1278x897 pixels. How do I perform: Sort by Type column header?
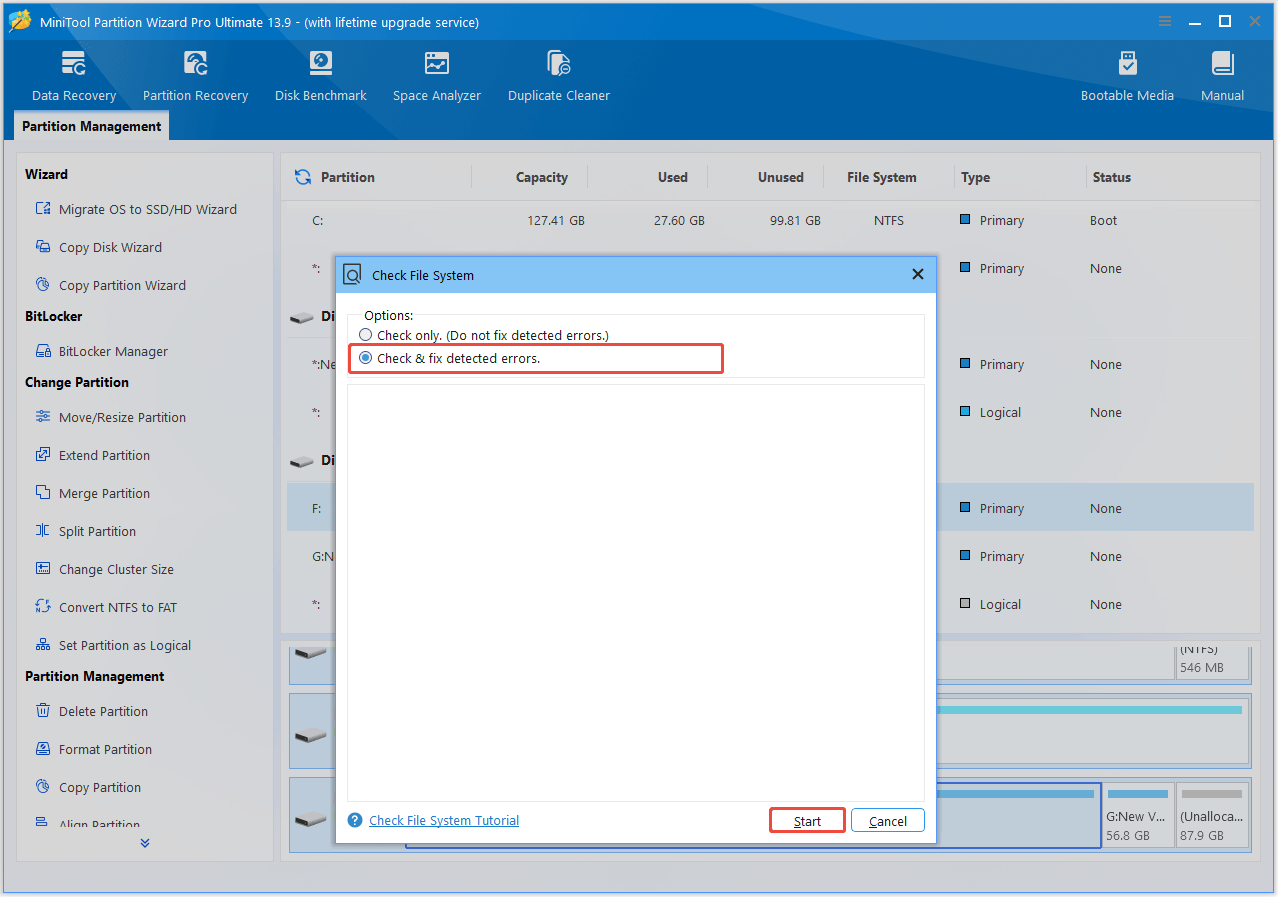(975, 177)
